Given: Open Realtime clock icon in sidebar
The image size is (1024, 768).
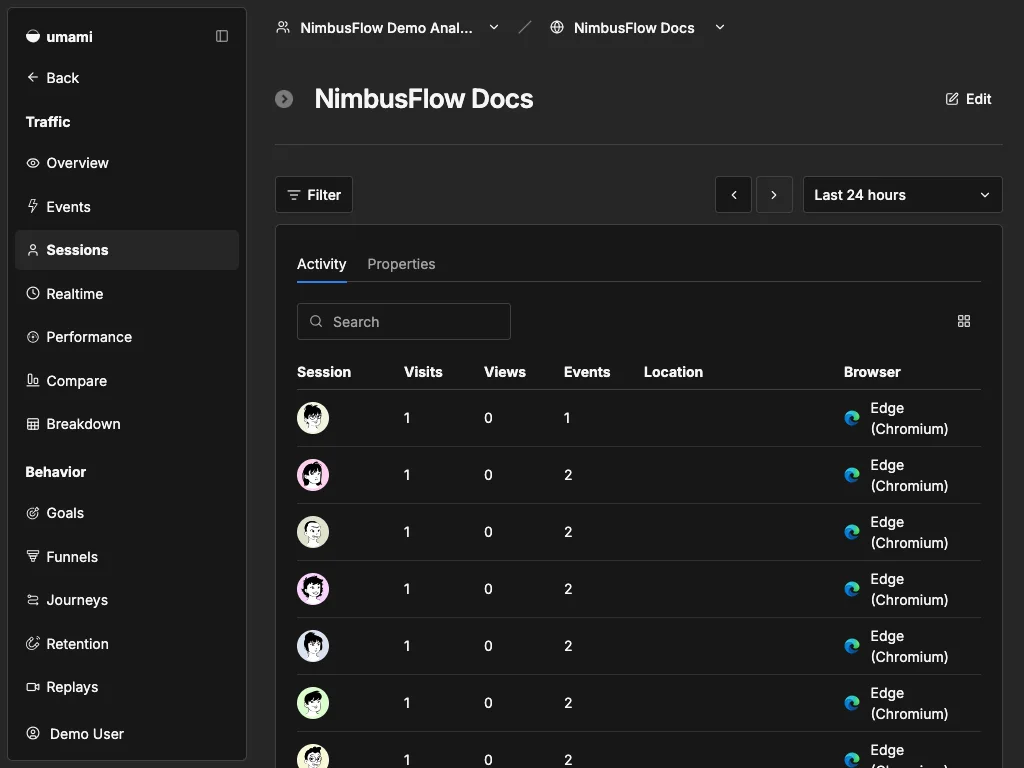Looking at the screenshot, I should (33, 293).
